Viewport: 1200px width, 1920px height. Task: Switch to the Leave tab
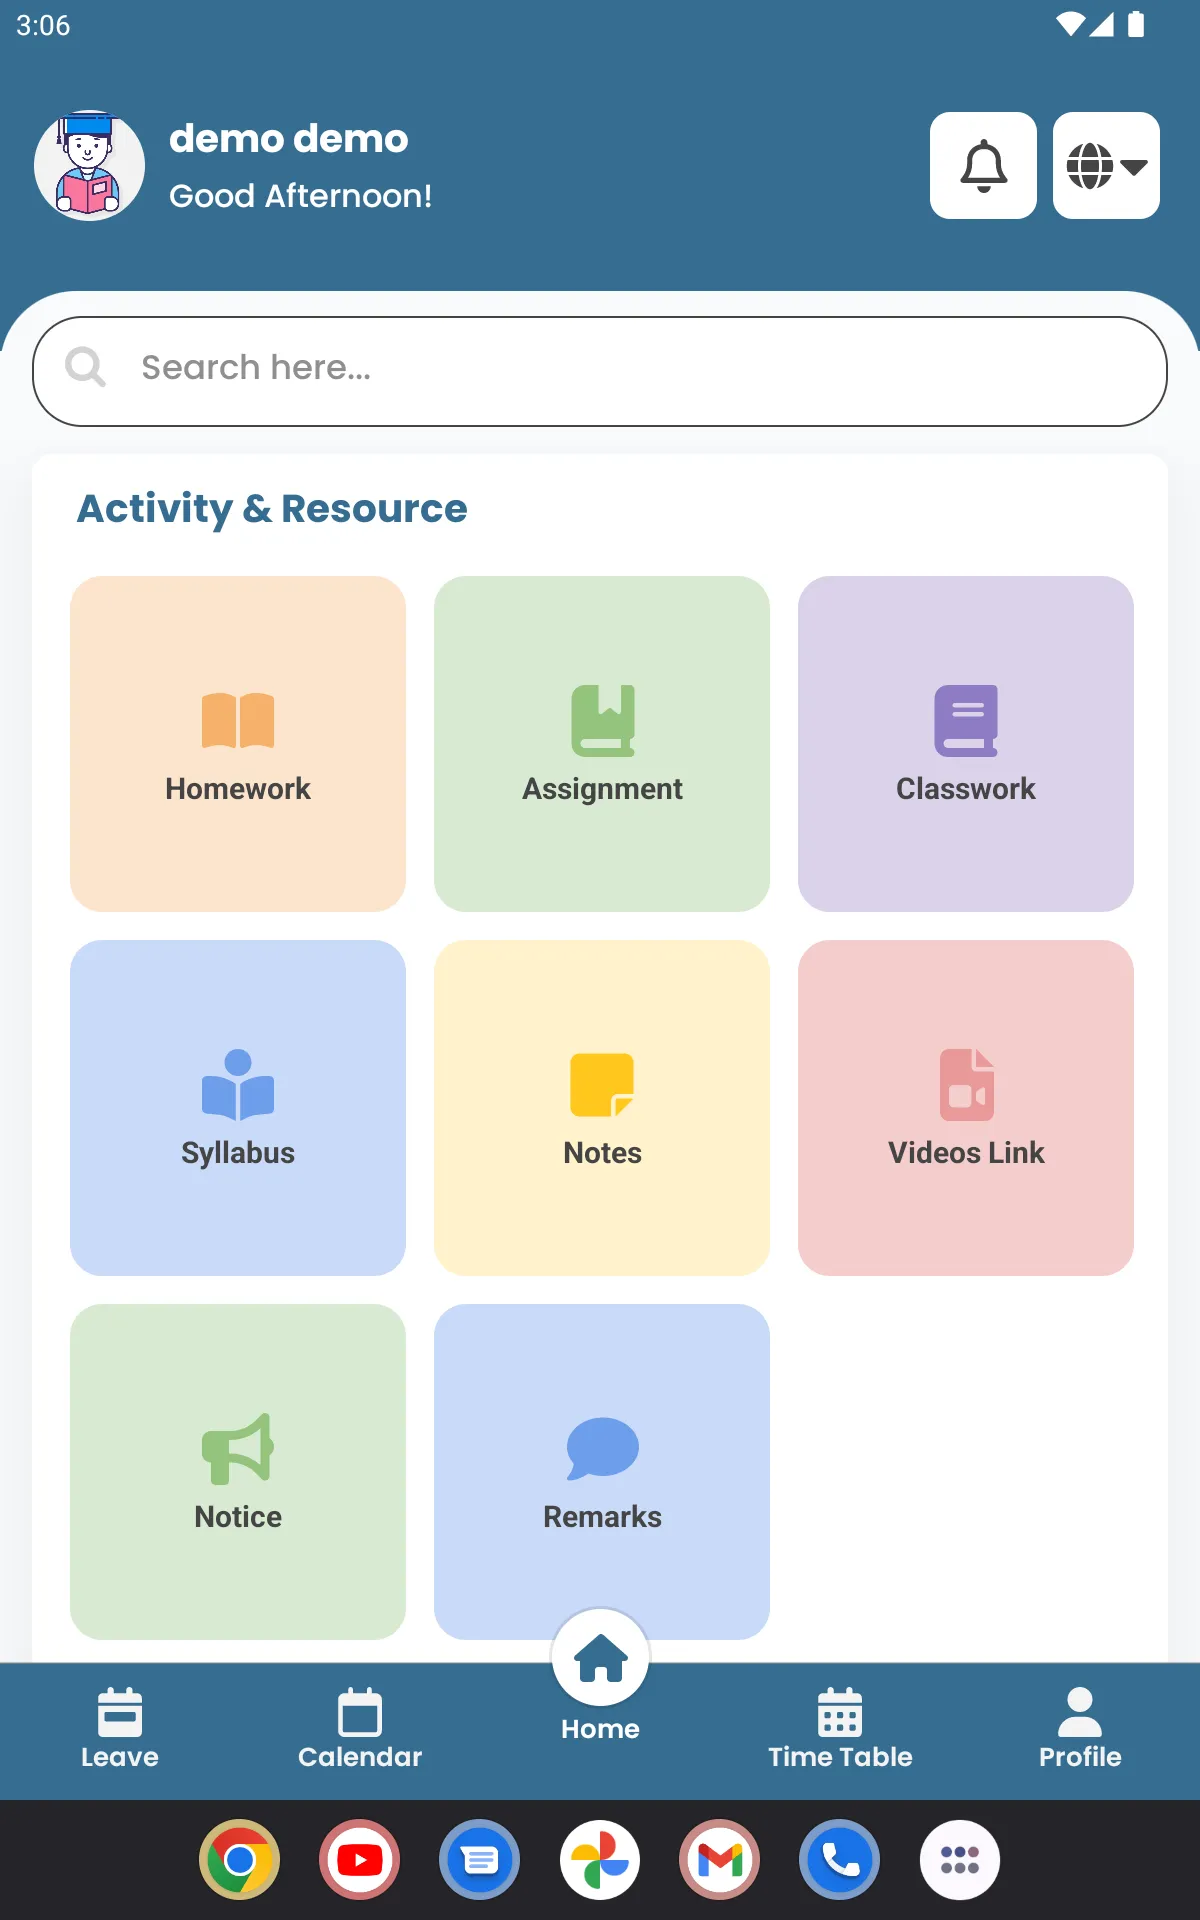(x=120, y=1729)
